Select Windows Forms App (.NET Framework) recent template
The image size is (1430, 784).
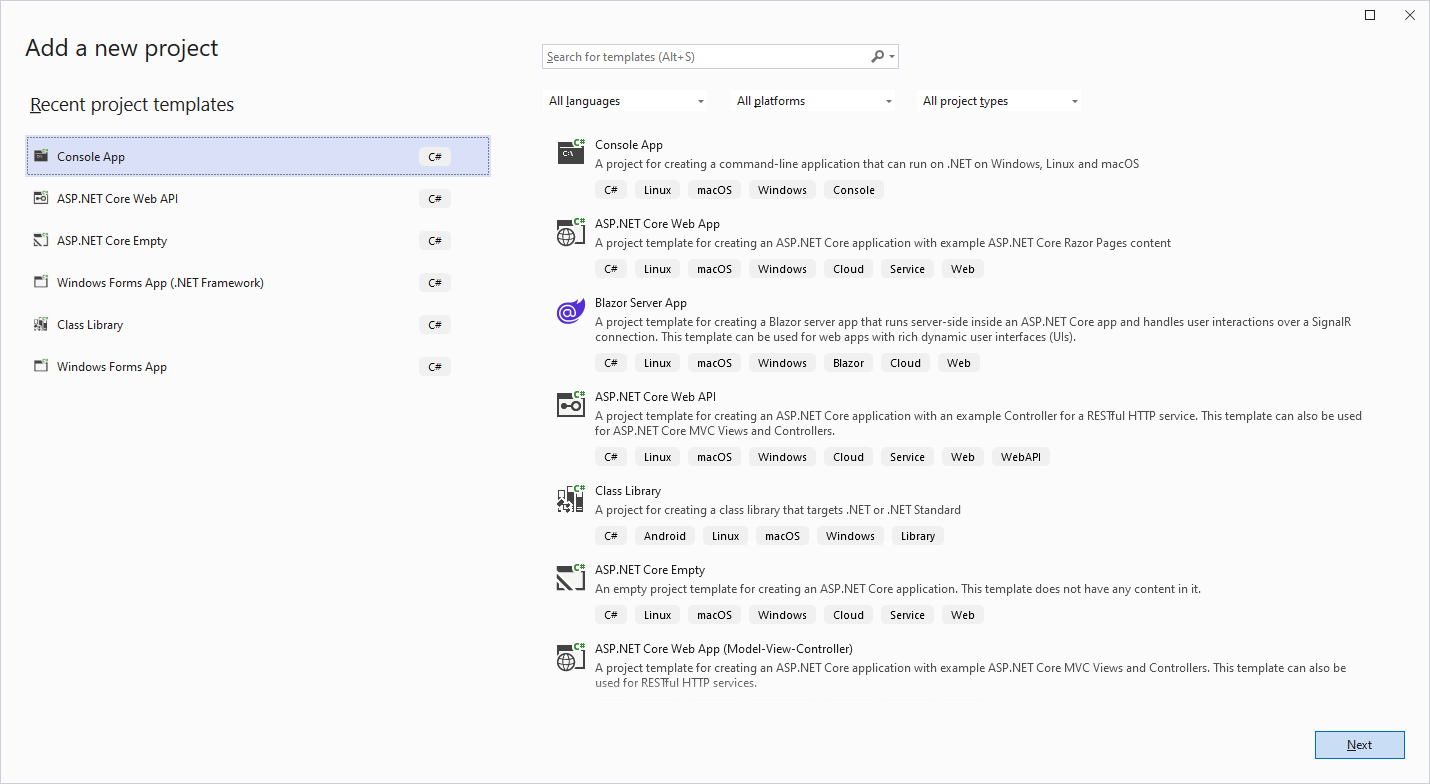coord(258,282)
